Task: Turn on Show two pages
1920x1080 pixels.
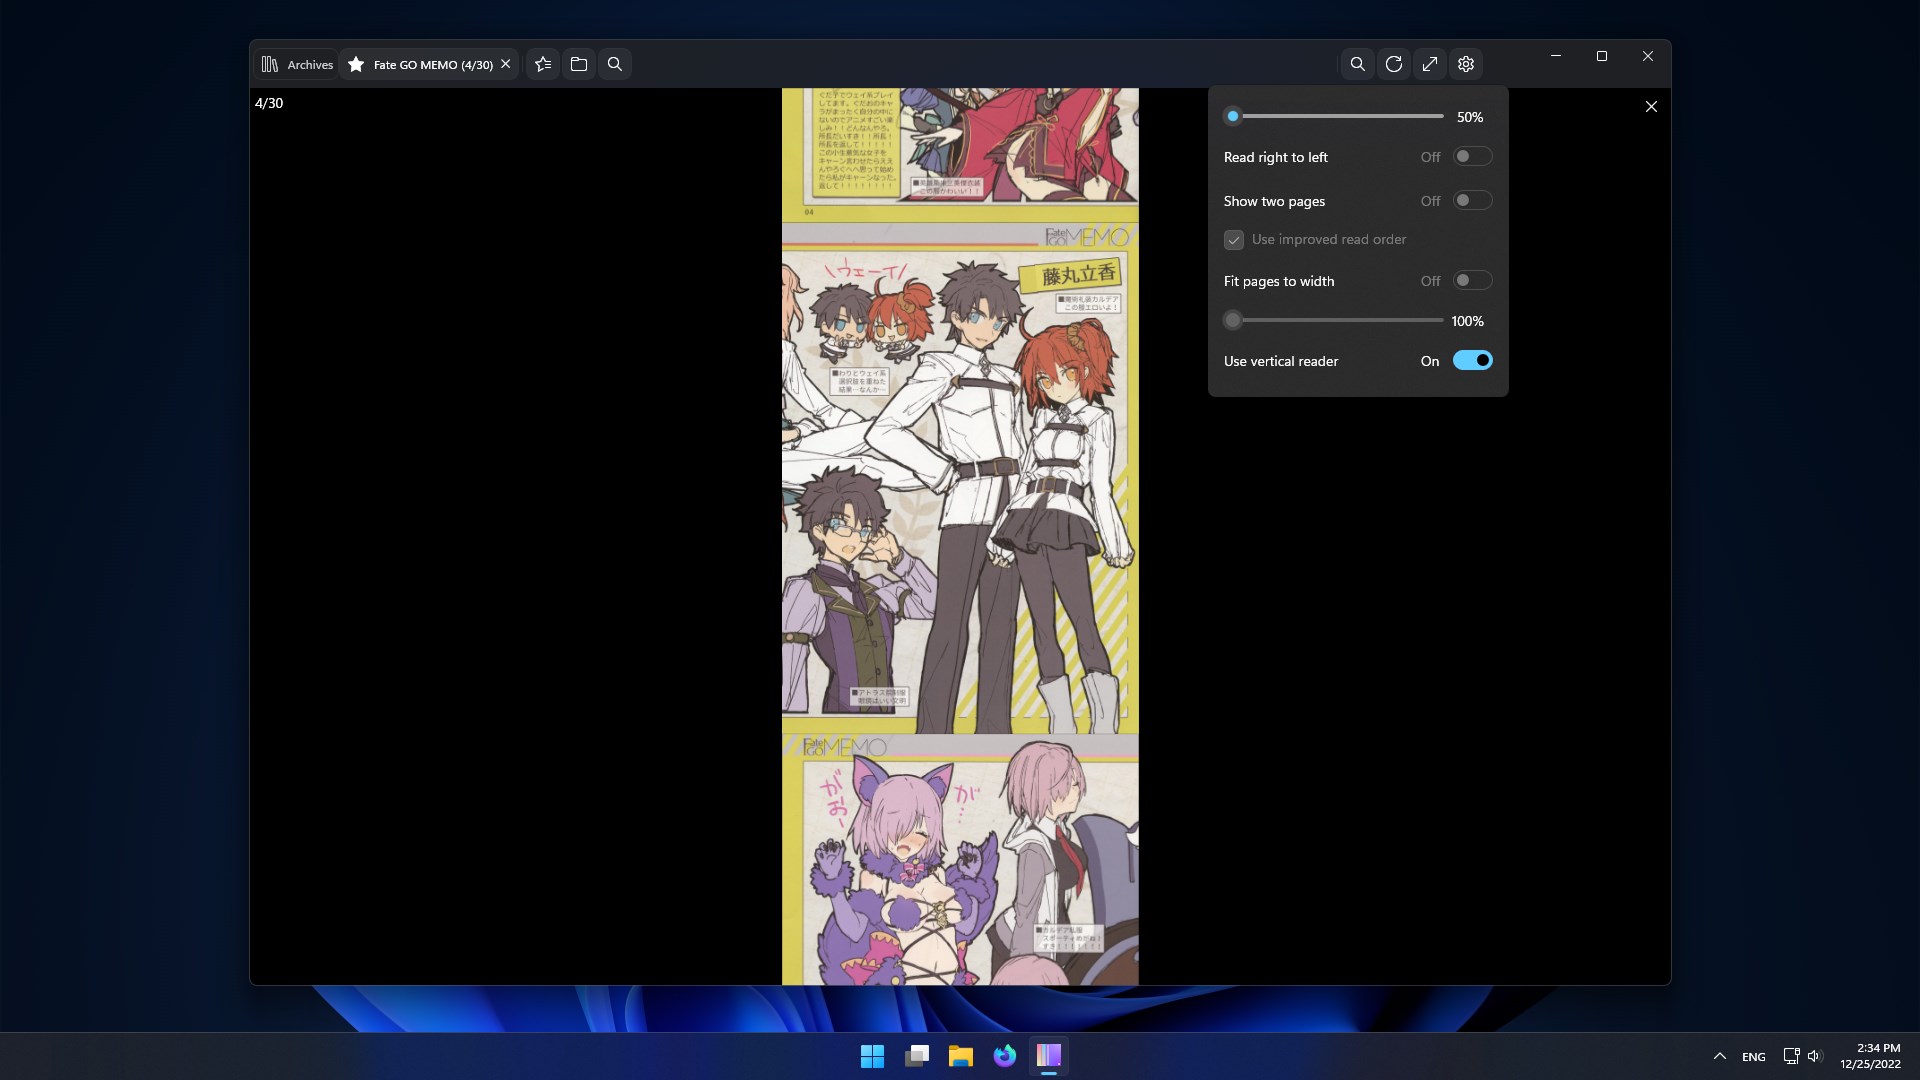Action: coord(1472,201)
